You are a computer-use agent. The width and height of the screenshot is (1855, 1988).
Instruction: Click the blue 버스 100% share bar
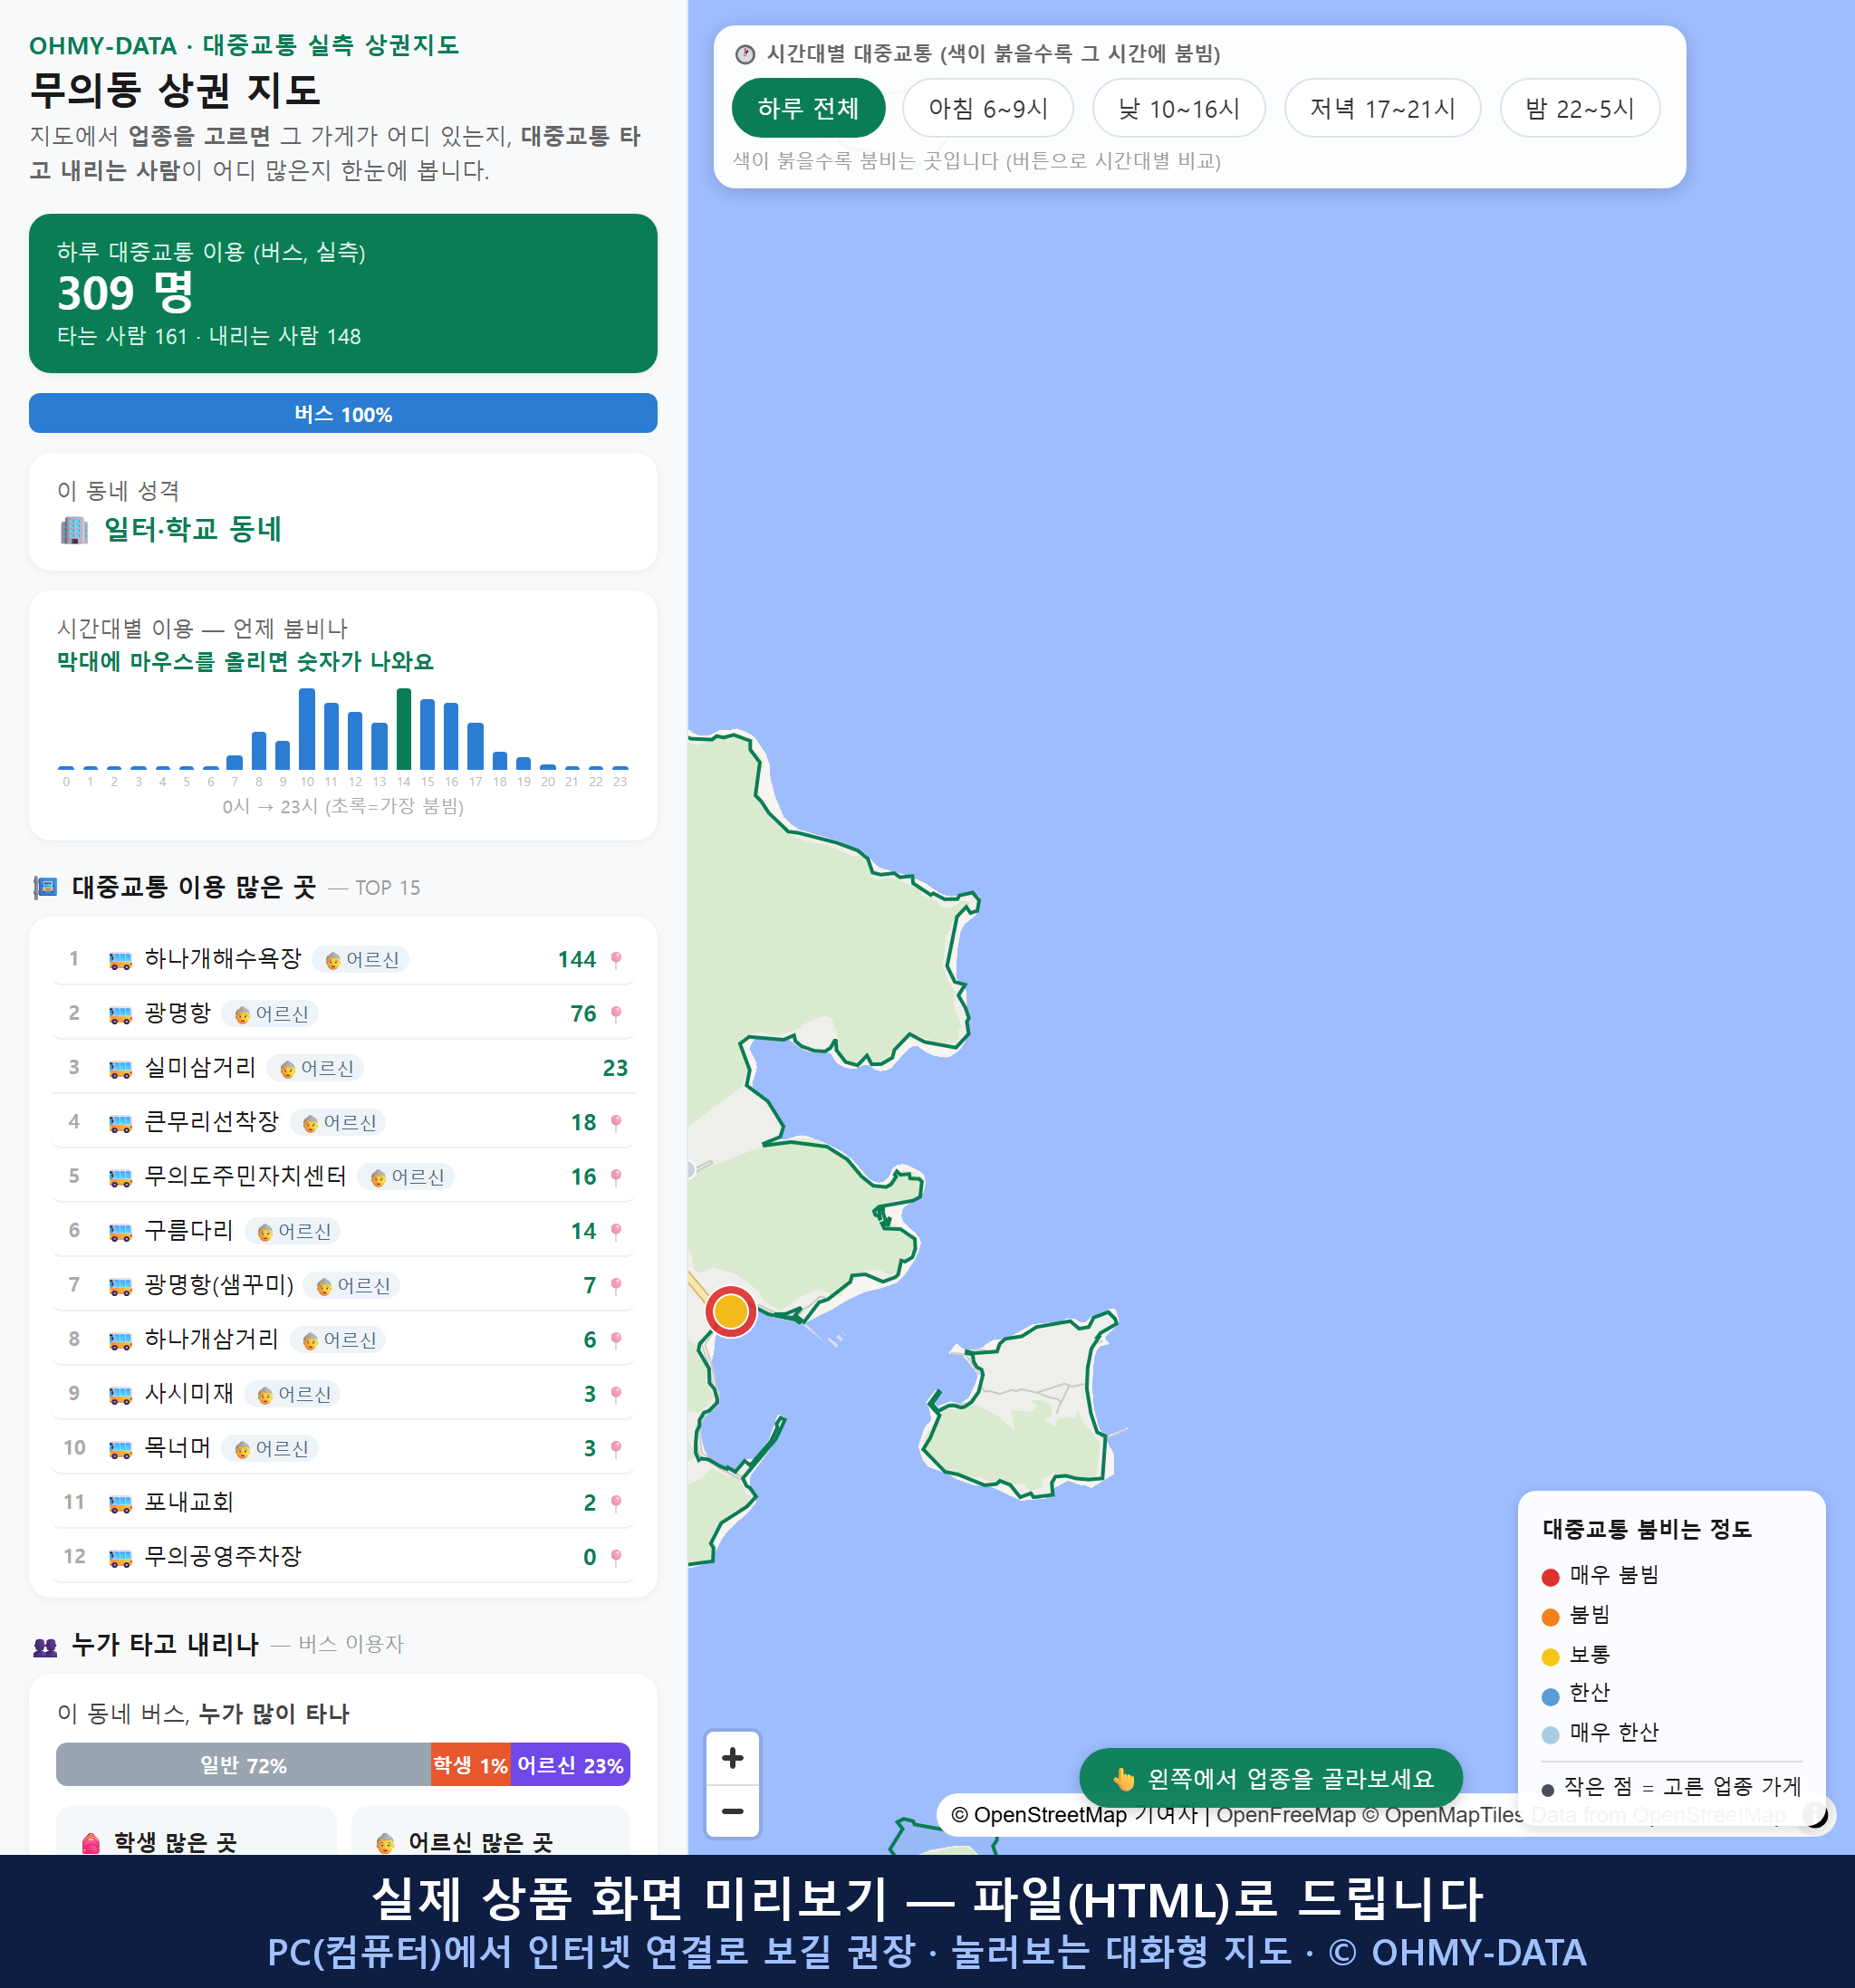click(343, 414)
